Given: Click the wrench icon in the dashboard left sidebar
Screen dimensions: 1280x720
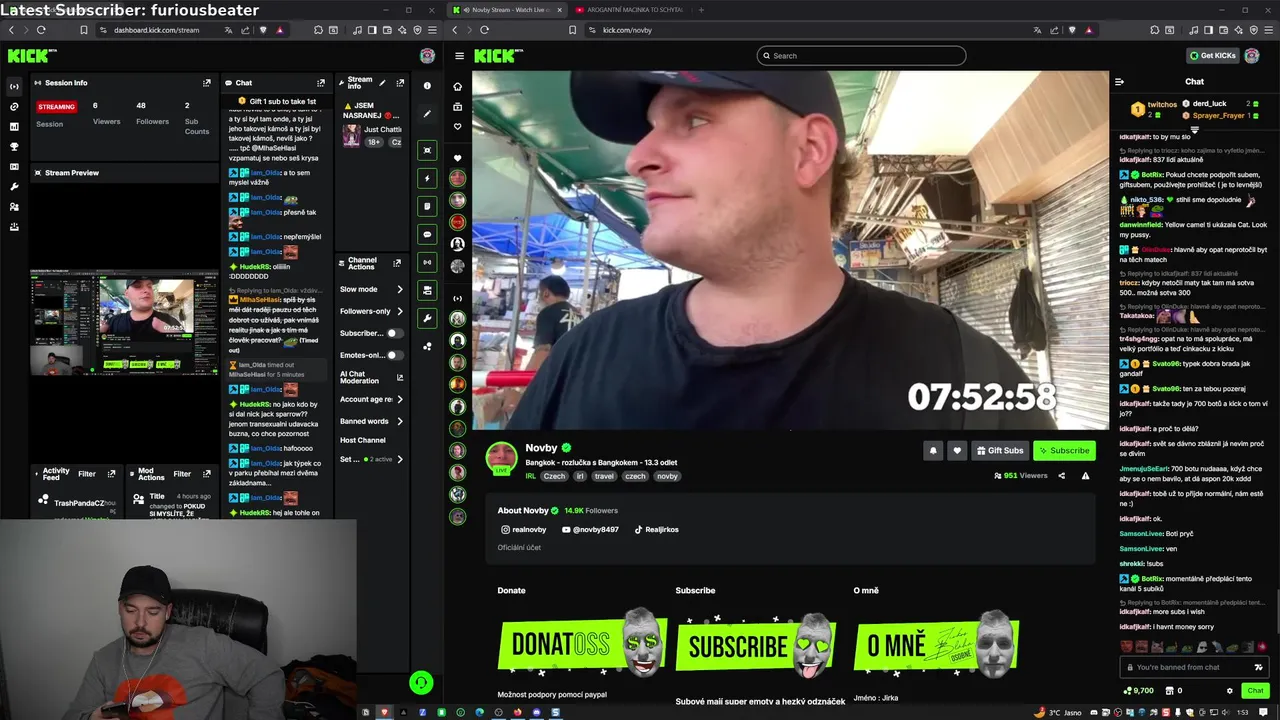Looking at the screenshot, I should [14, 187].
